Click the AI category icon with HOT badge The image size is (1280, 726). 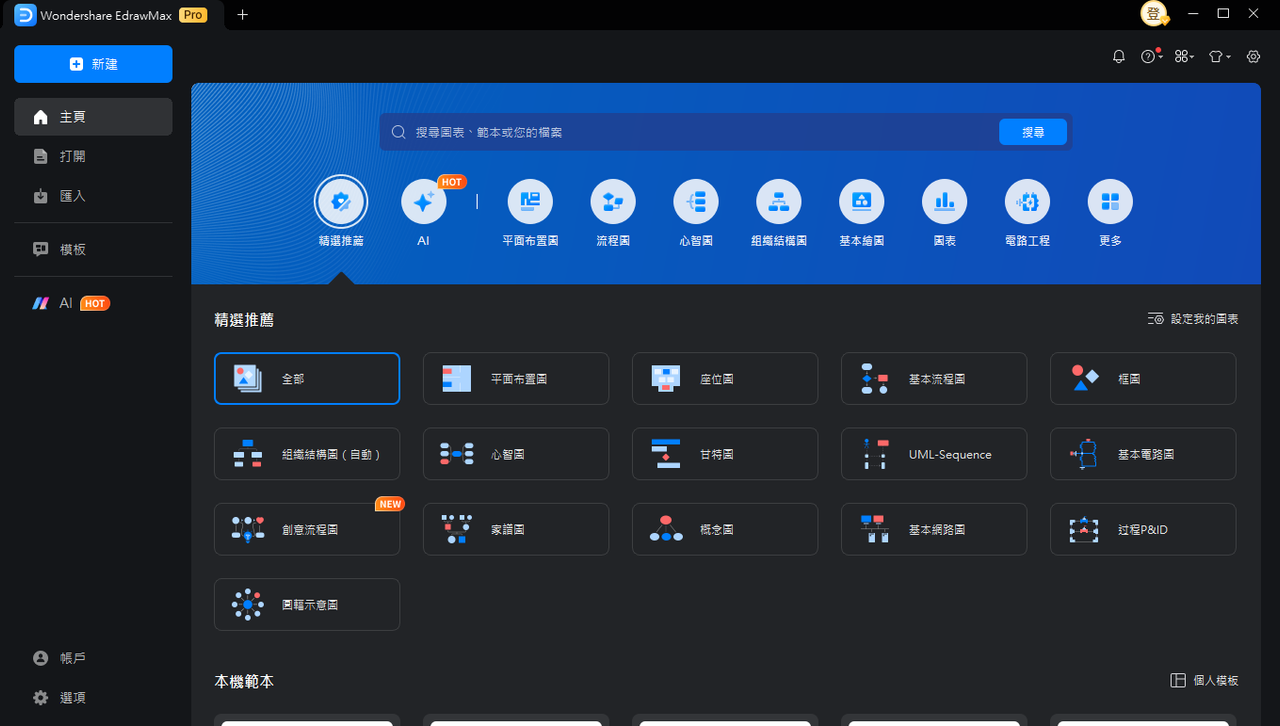(423, 202)
